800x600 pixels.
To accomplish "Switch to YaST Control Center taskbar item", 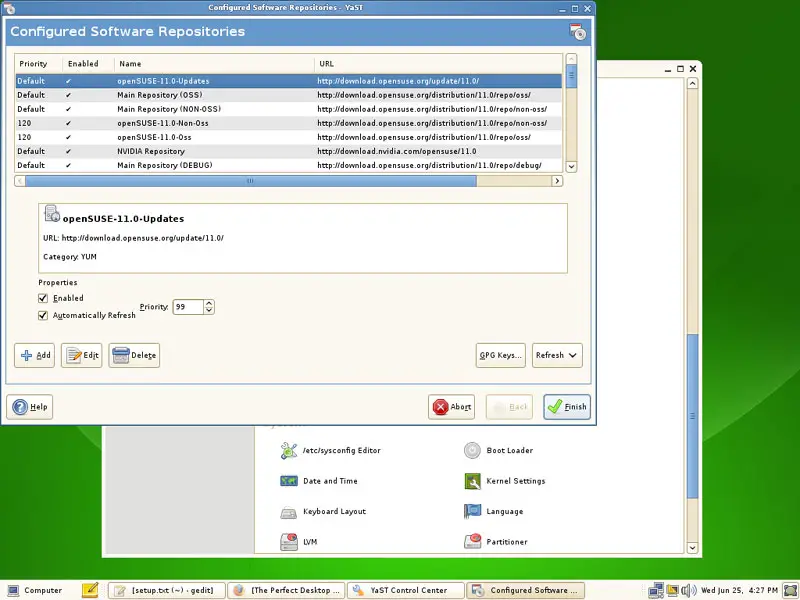I will pyautogui.click(x=406, y=590).
